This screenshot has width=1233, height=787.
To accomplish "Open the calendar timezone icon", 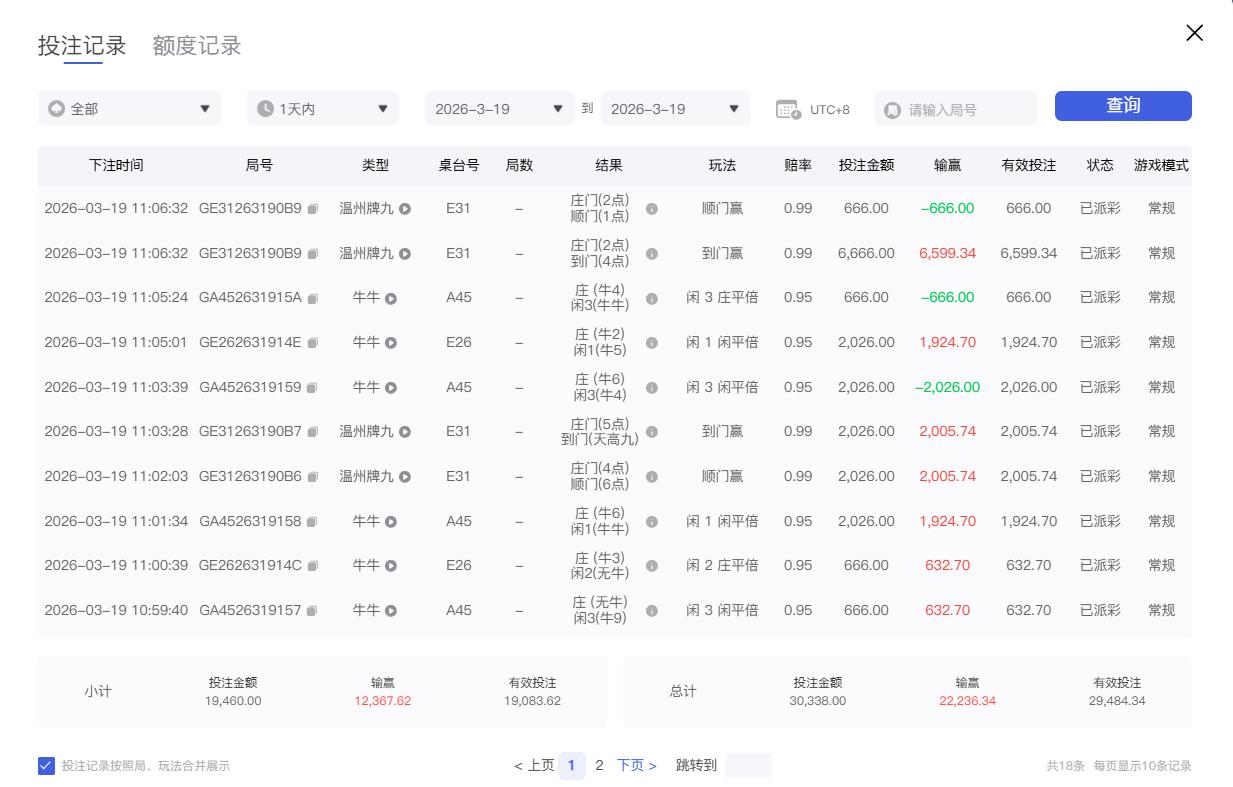I will [x=788, y=109].
